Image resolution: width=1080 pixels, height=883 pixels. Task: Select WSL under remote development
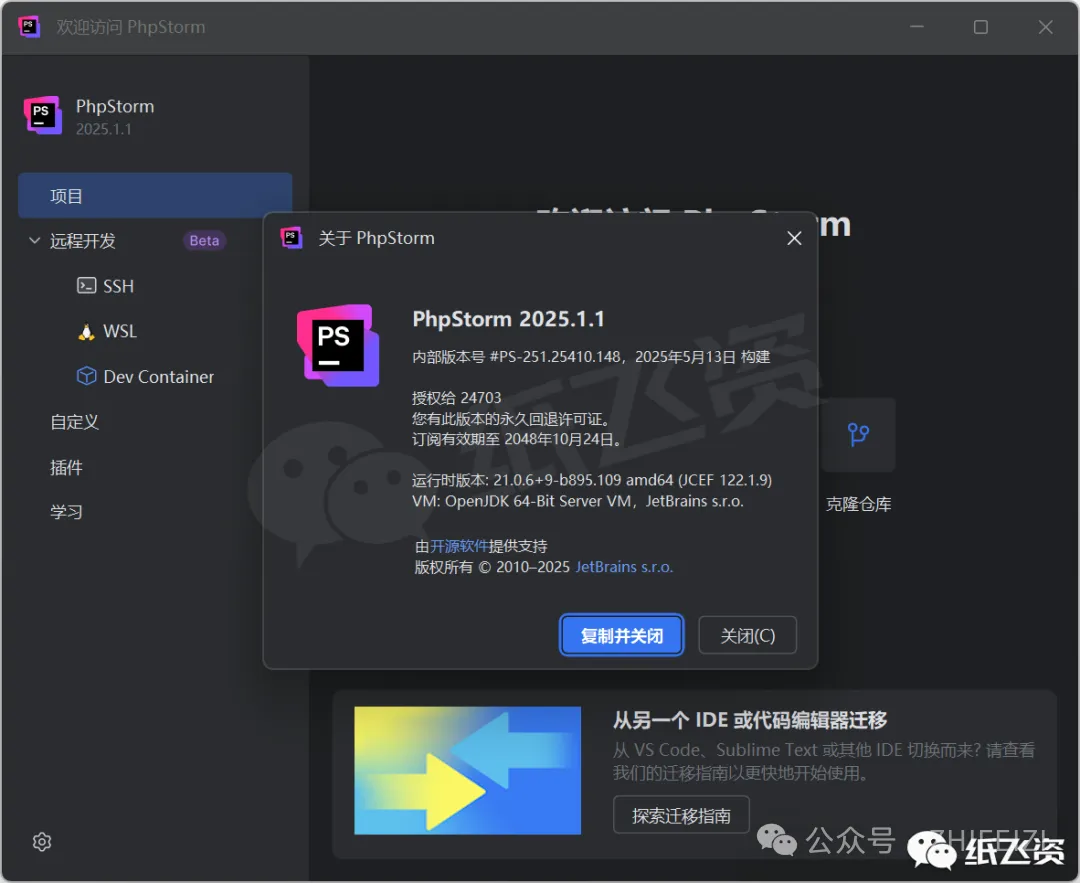[x=120, y=331]
